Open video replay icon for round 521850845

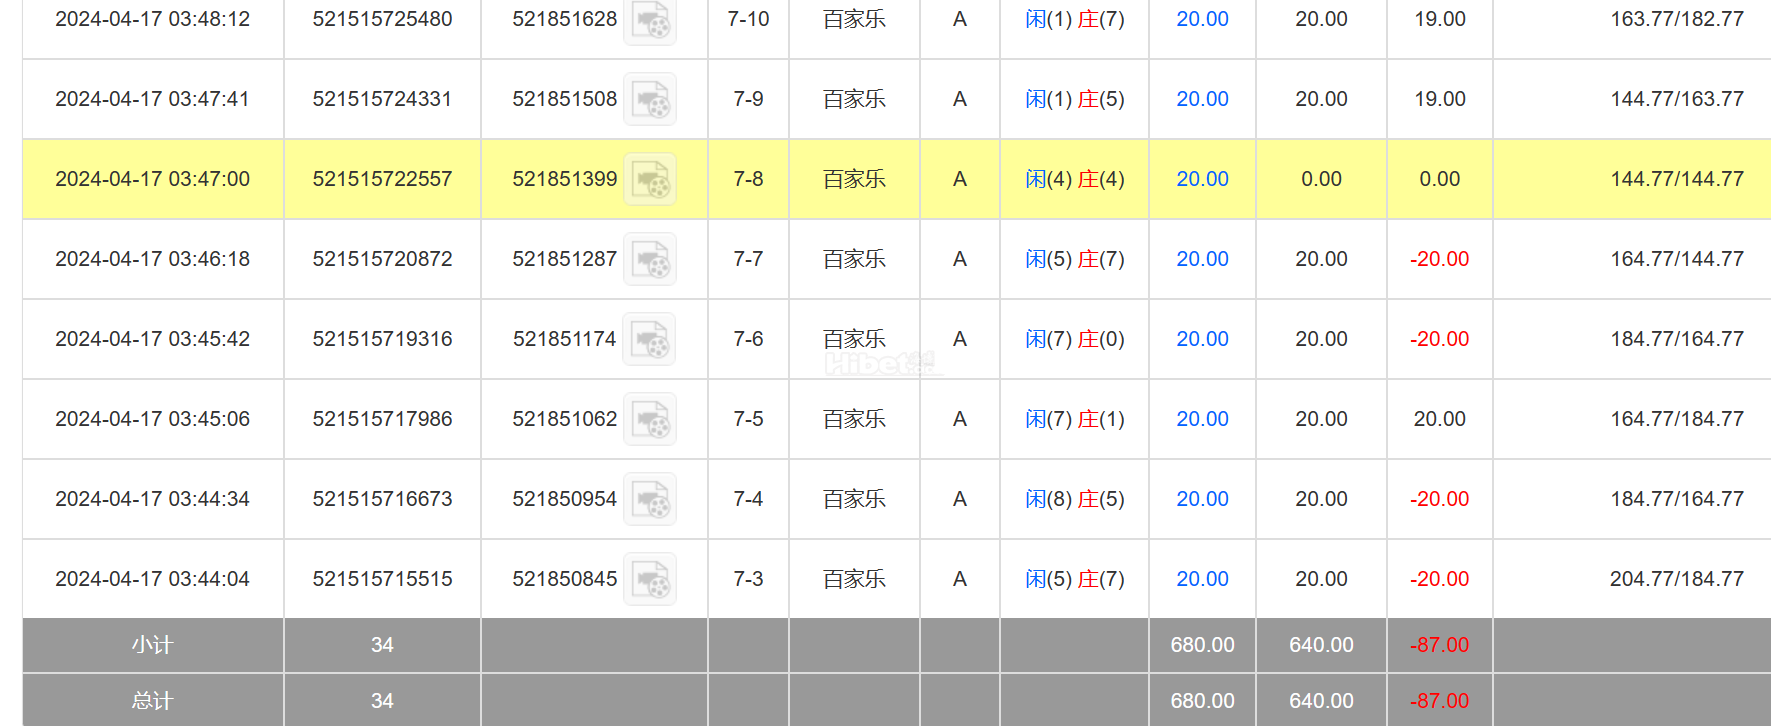(650, 579)
